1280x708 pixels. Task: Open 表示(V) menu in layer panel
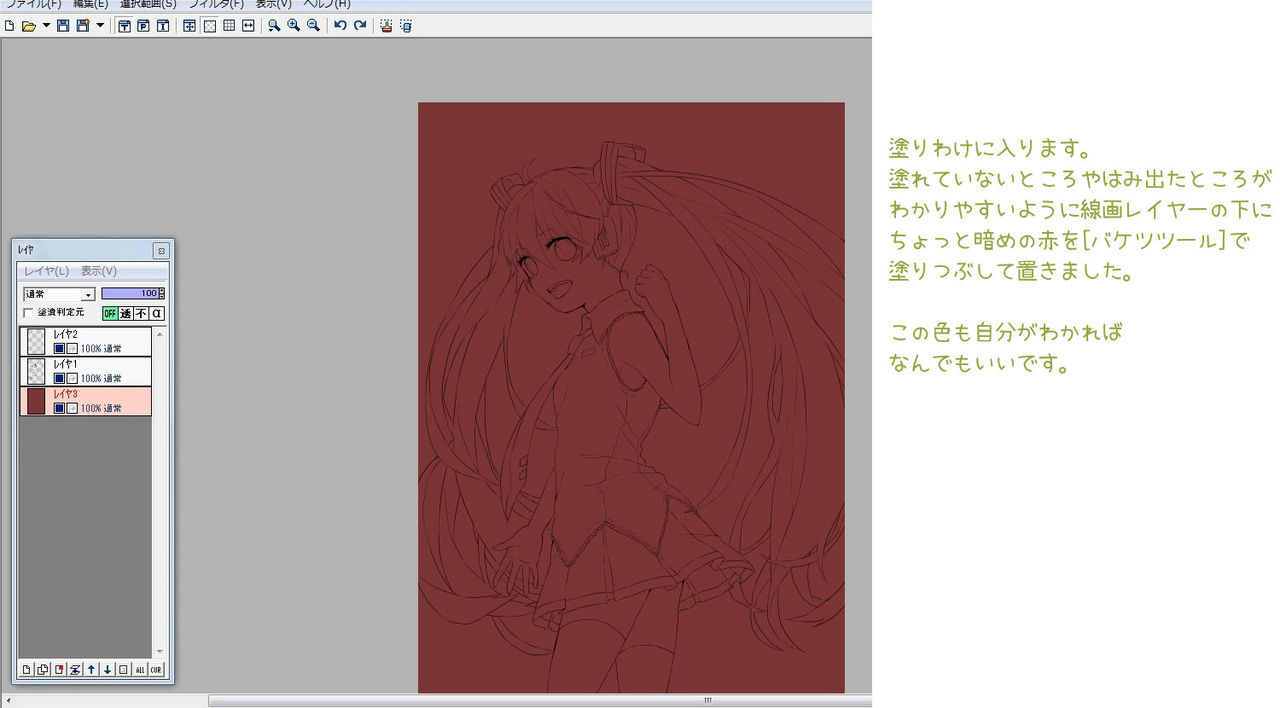pos(99,271)
